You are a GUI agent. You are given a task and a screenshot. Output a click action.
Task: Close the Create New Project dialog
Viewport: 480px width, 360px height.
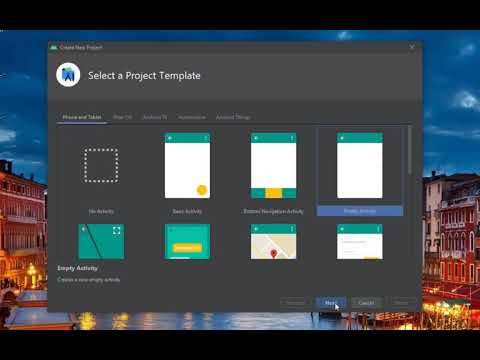pyautogui.click(x=412, y=47)
